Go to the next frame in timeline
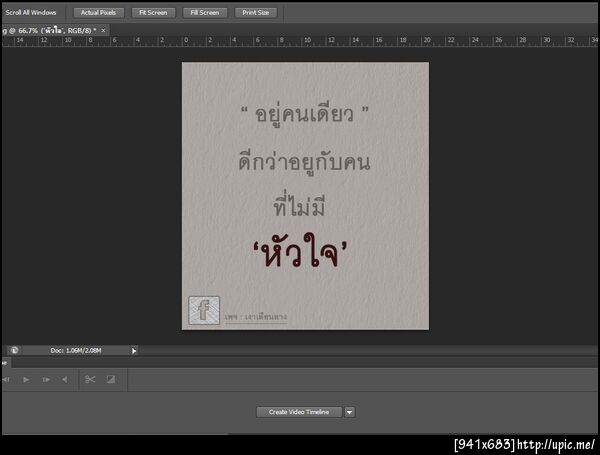600x455 pixels. (x=46, y=380)
